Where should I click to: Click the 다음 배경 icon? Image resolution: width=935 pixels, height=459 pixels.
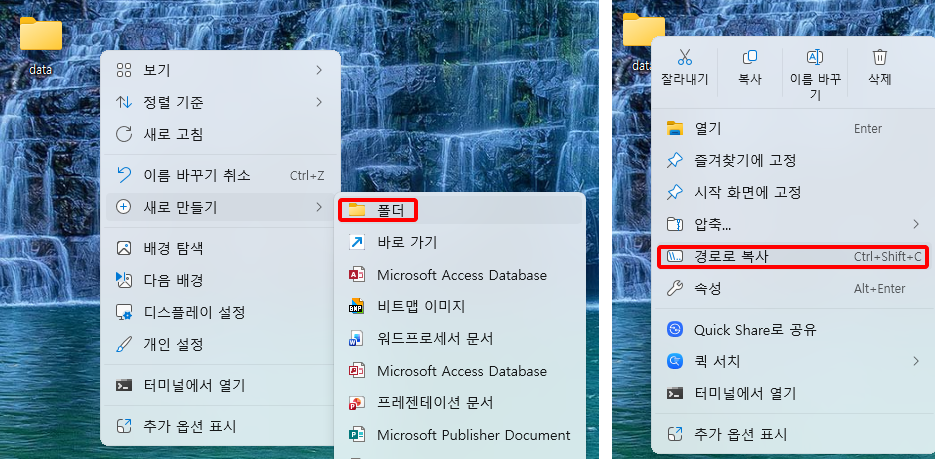point(123,280)
